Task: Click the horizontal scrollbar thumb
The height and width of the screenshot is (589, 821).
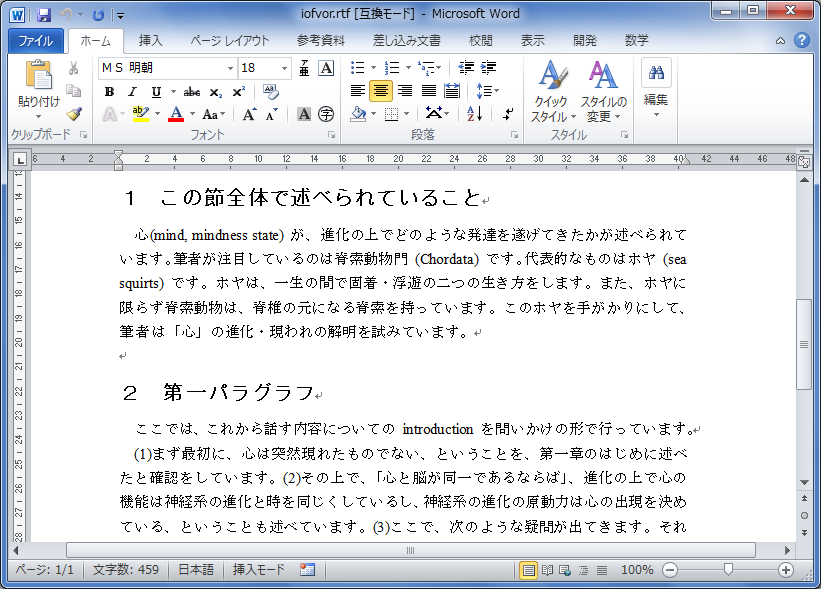Action: (410, 550)
